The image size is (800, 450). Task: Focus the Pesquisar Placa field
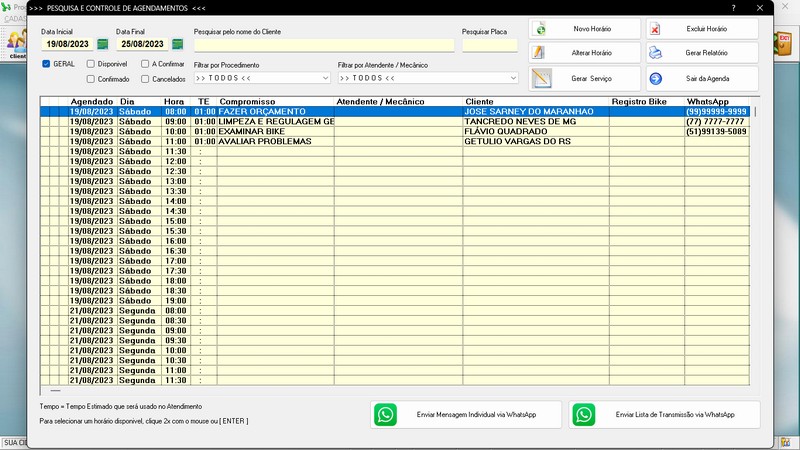[490, 45]
